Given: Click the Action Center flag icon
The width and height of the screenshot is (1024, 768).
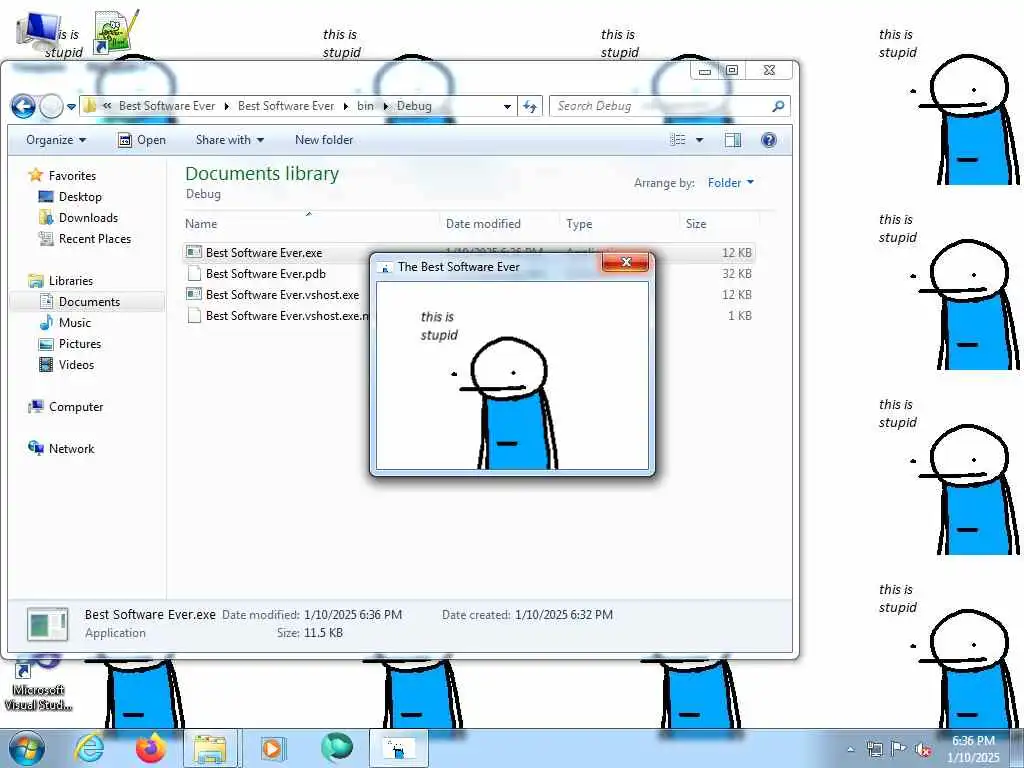Looking at the screenshot, I should click(x=899, y=749).
